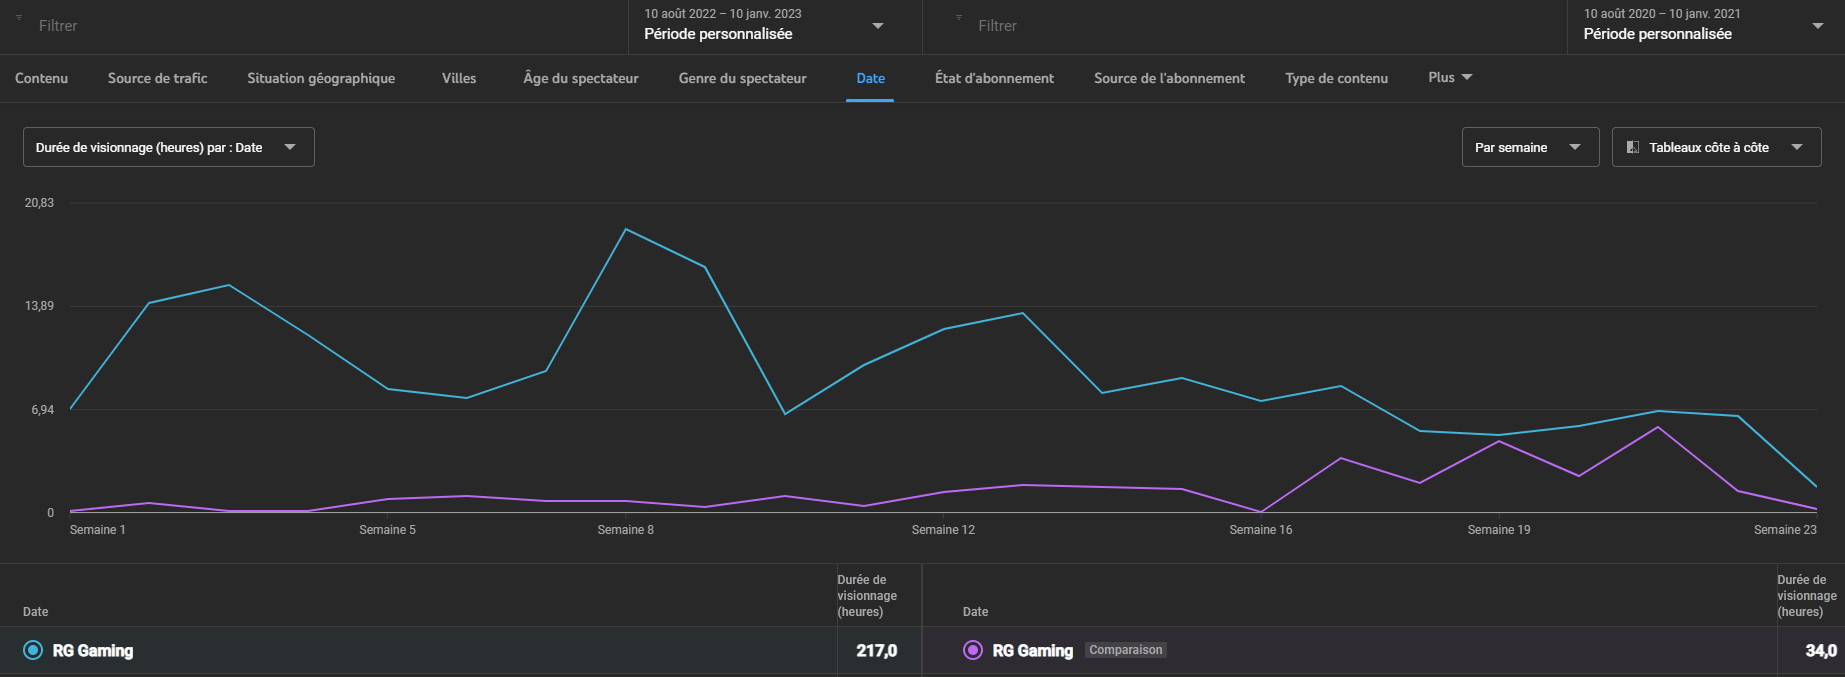Click the Semaine 1 axis label
The image size is (1845, 677).
click(98, 530)
